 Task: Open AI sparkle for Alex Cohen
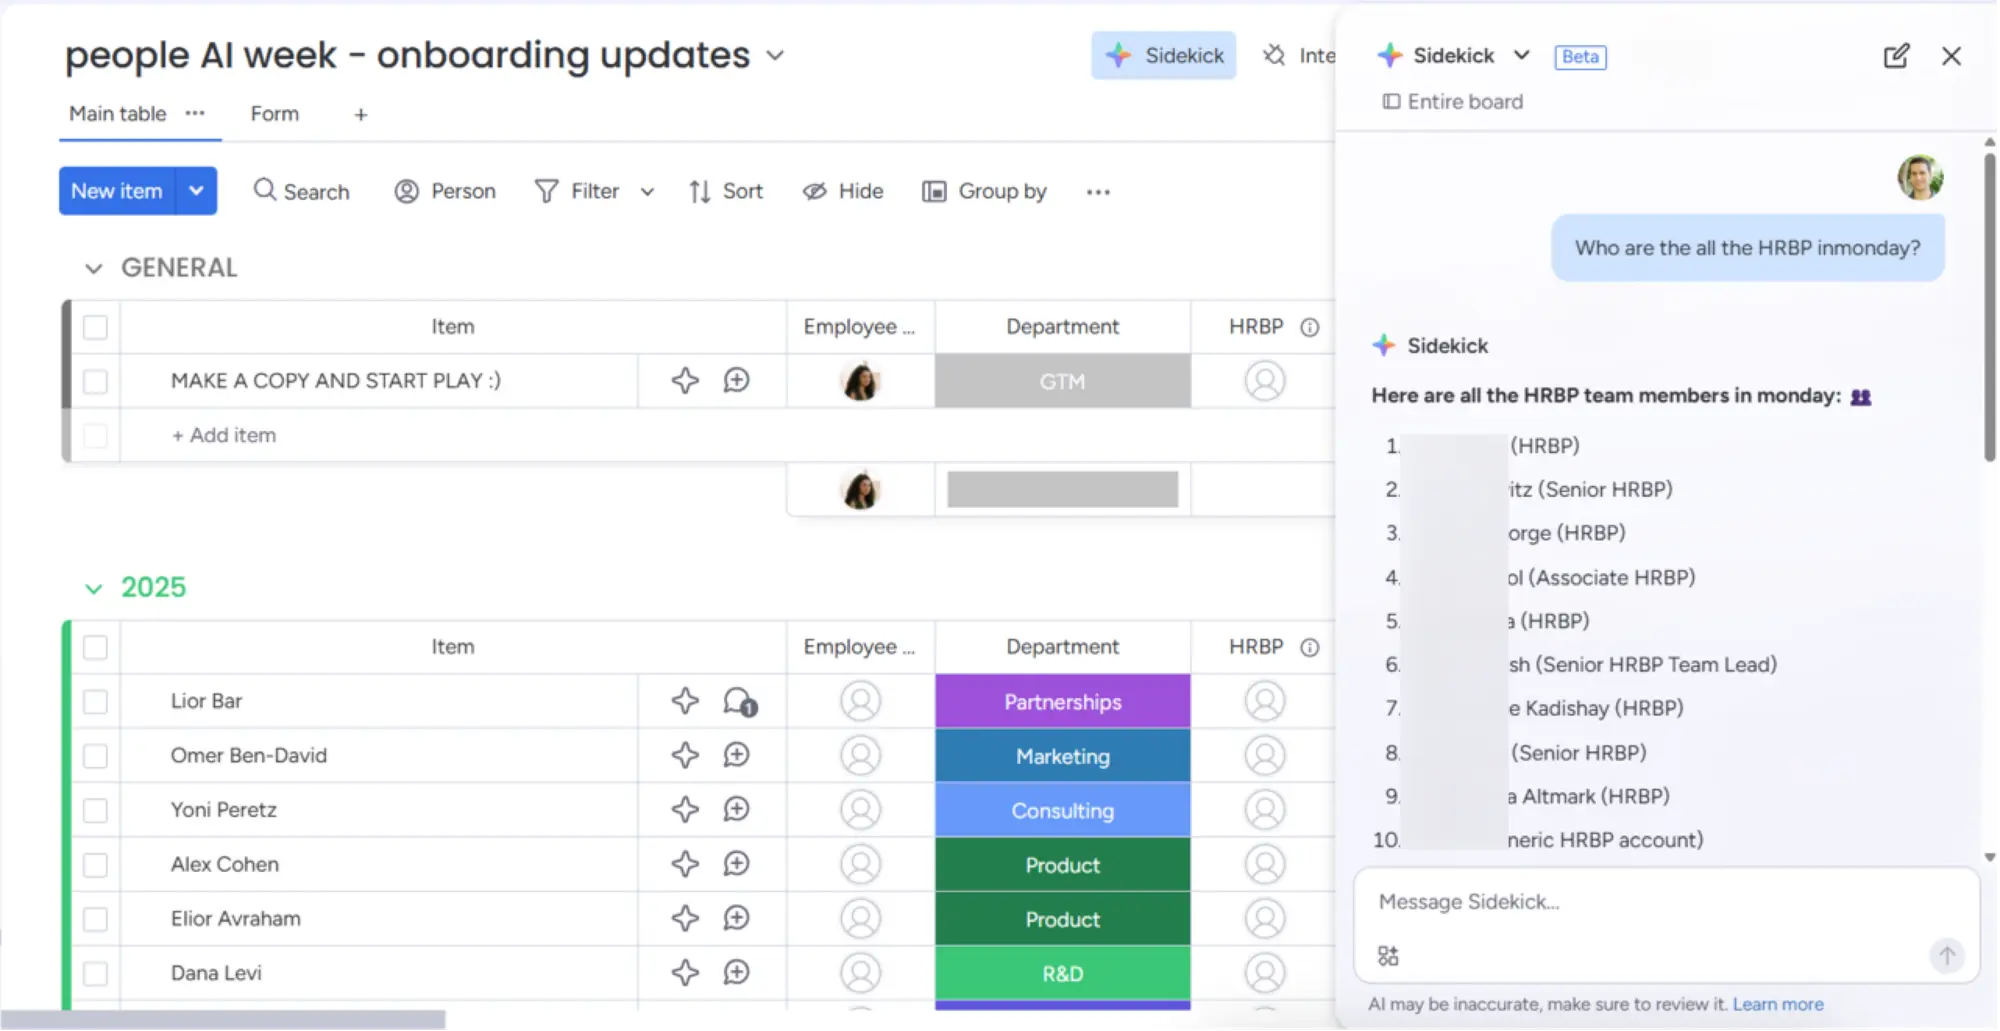[x=685, y=864]
